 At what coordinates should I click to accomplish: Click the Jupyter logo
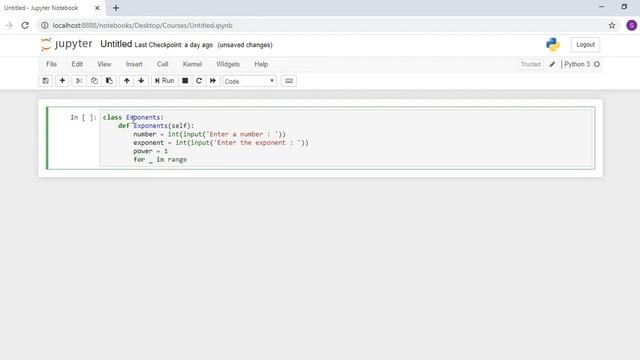click(67, 44)
